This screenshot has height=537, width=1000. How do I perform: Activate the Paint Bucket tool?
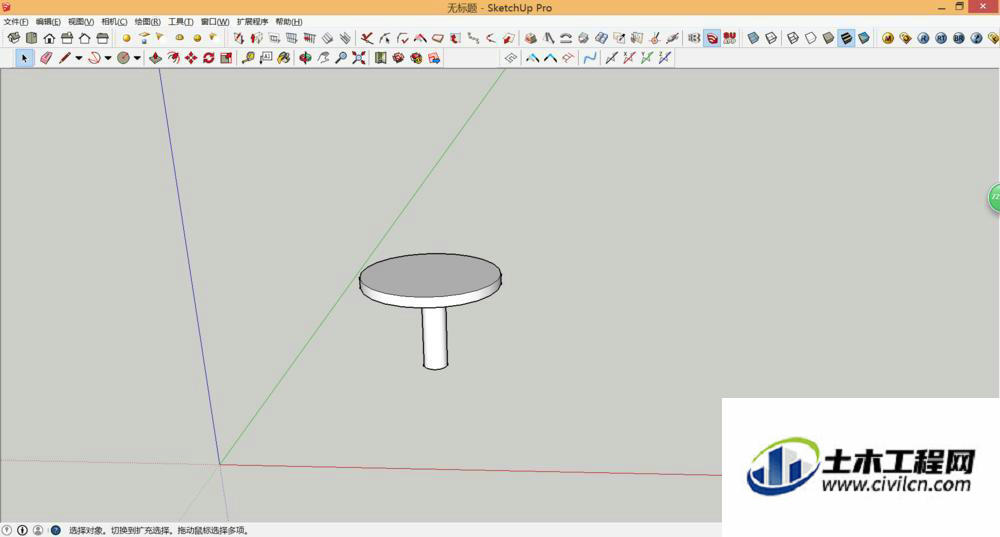284,58
